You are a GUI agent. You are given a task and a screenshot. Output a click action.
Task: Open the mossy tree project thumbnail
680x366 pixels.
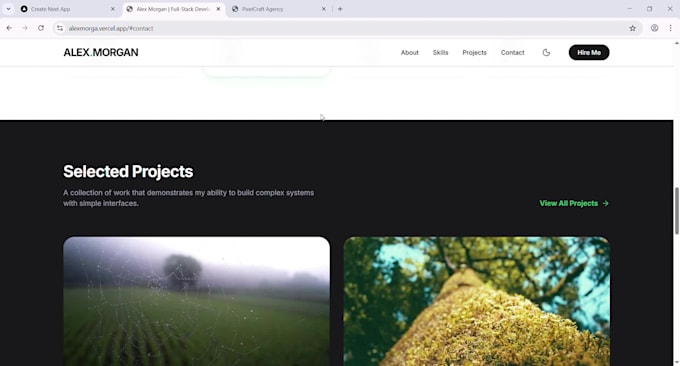pyautogui.click(x=477, y=301)
